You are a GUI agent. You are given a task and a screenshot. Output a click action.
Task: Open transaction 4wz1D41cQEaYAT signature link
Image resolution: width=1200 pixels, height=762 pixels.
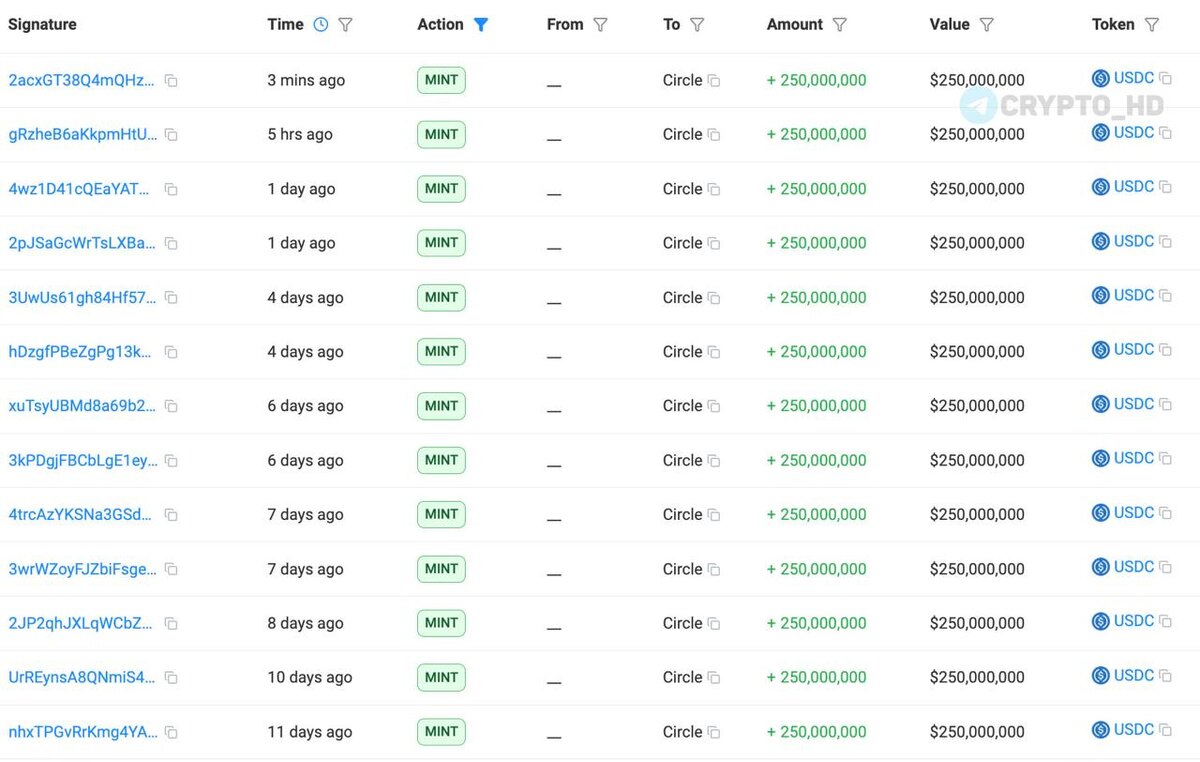(x=81, y=189)
